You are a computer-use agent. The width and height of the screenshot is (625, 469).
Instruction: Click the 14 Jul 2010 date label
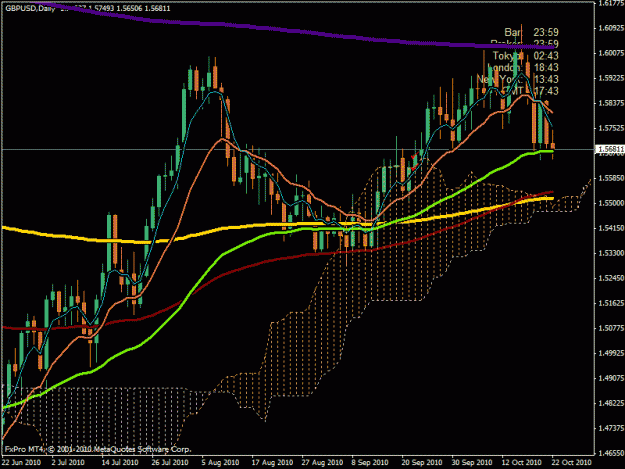120,462
